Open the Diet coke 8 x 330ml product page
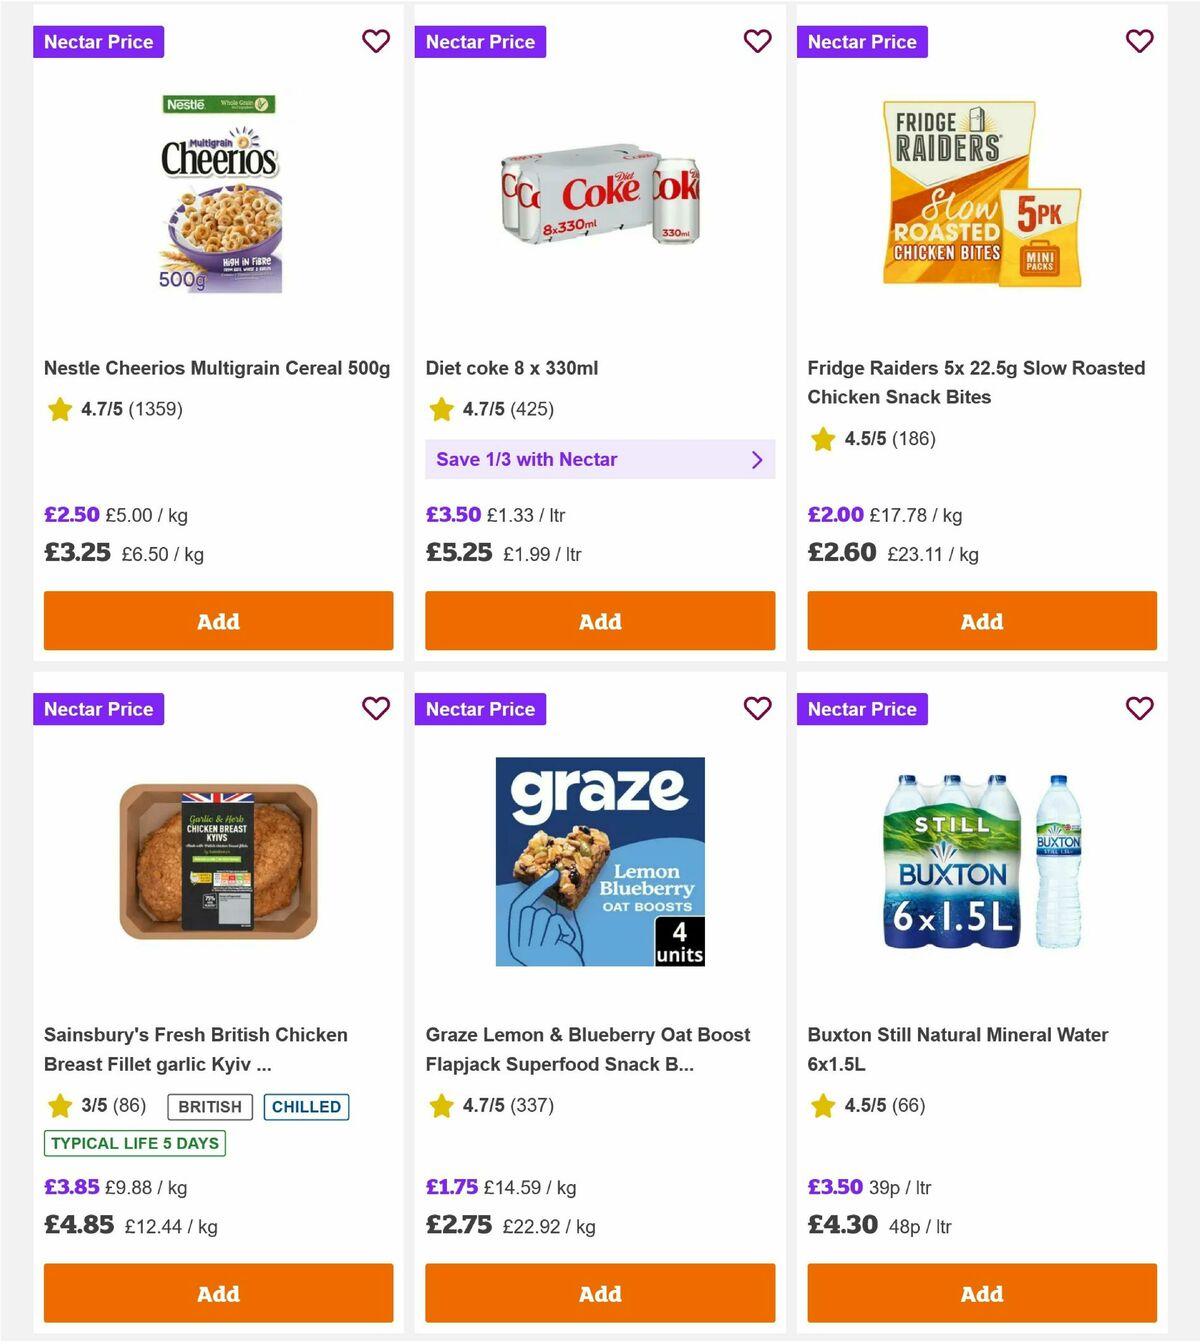Screen dimensions: 1200x1343 pyautogui.click(x=512, y=368)
